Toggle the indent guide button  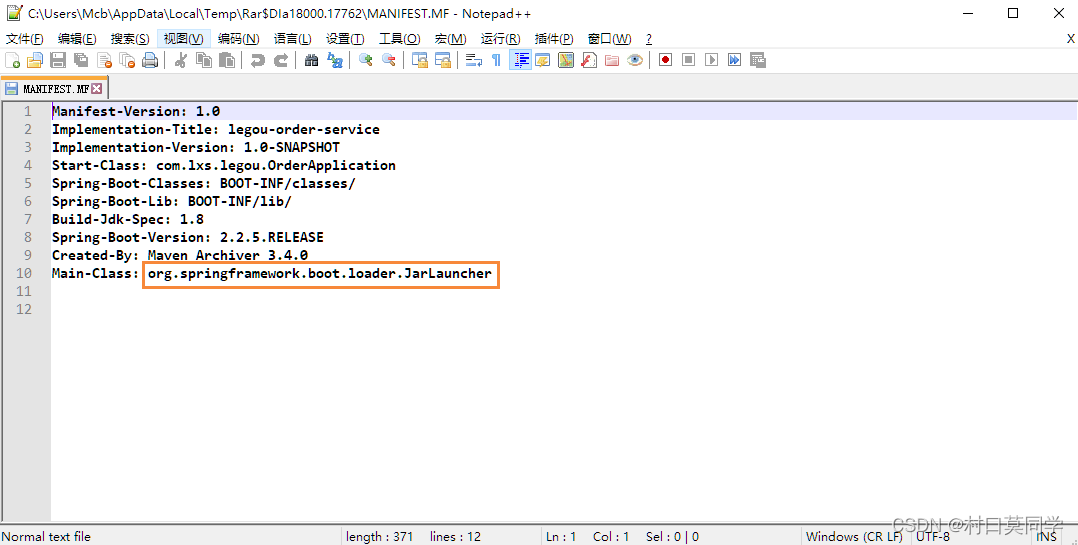[520, 60]
